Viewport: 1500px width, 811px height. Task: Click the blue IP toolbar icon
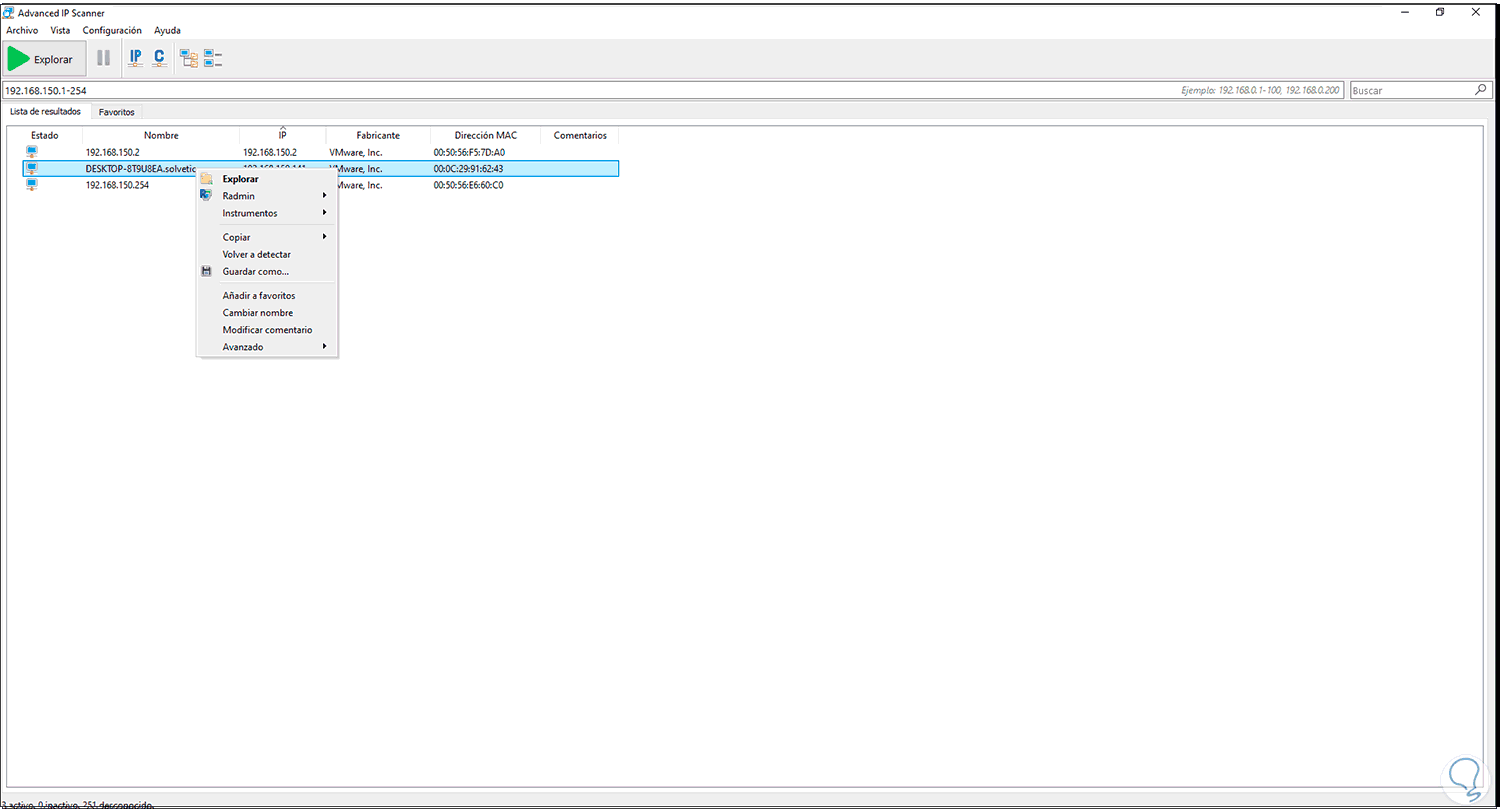(x=136, y=59)
